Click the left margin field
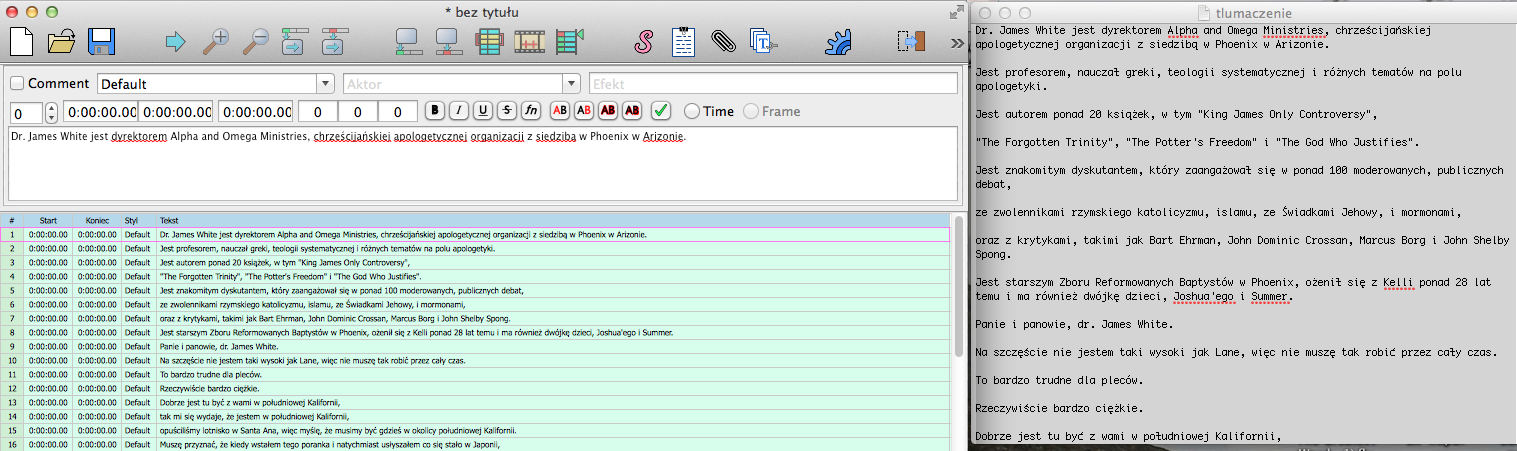The width and height of the screenshot is (1517, 451). click(x=319, y=112)
